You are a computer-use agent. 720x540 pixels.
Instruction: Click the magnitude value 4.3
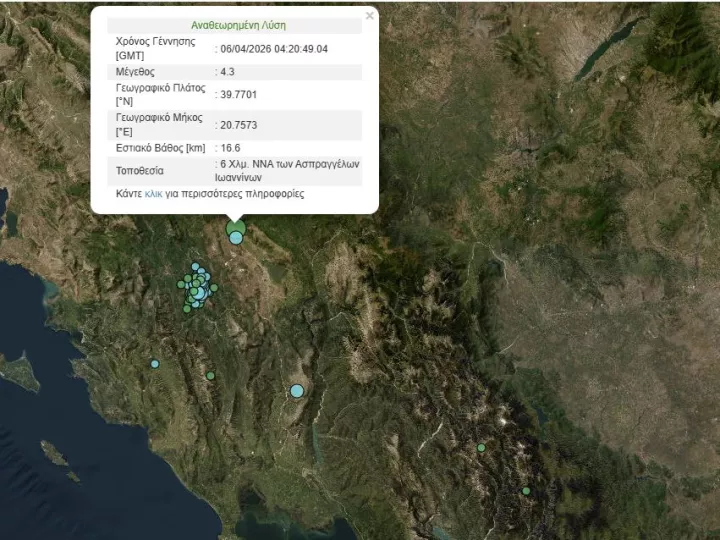[229, 72]
